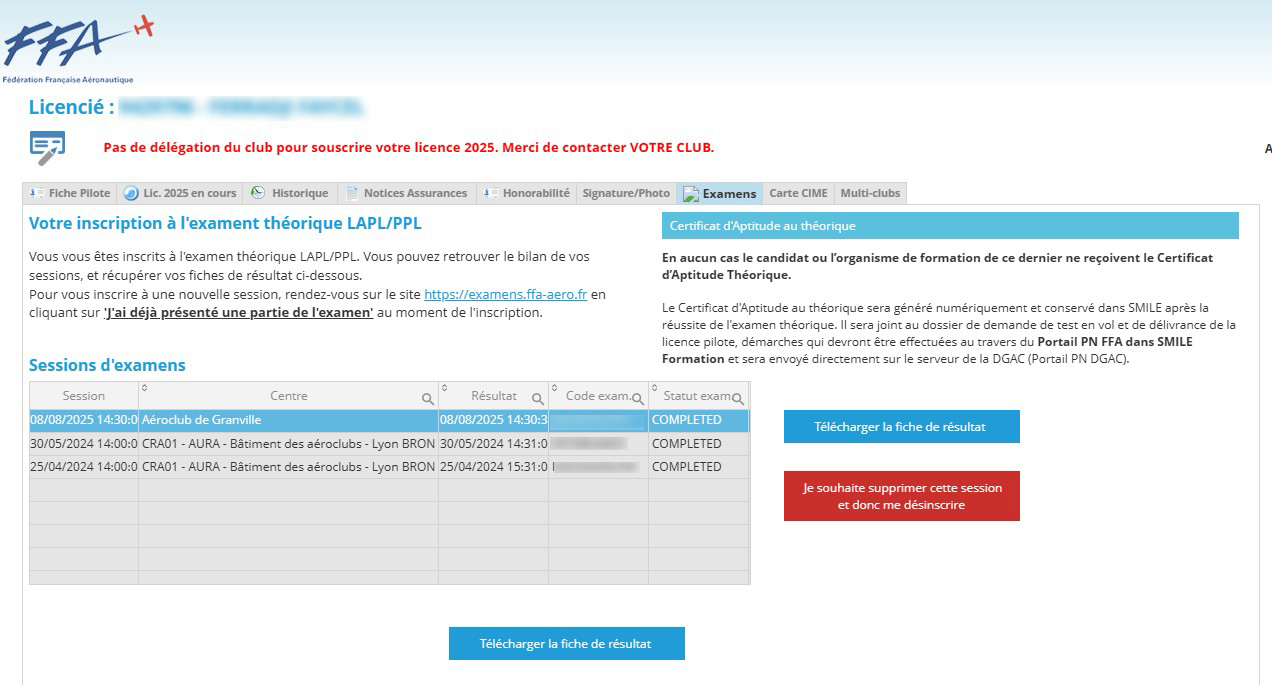1272x685 pixels.
Task: Click the delegation notice icon beside the red warning
Action: tap(47, 147)
